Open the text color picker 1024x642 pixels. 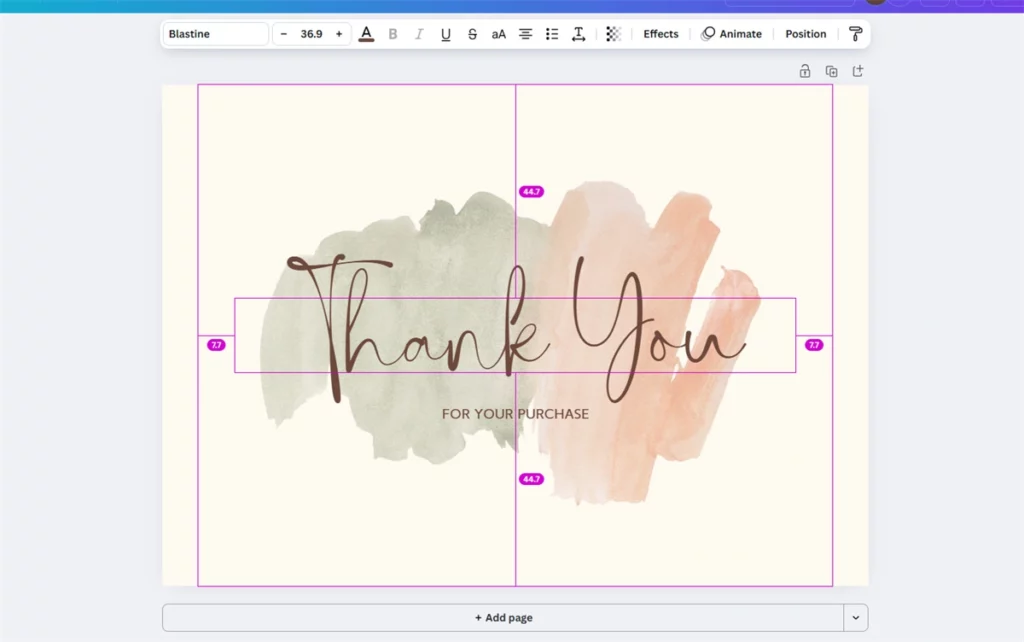pyautogui.click(x=366, y=33)
